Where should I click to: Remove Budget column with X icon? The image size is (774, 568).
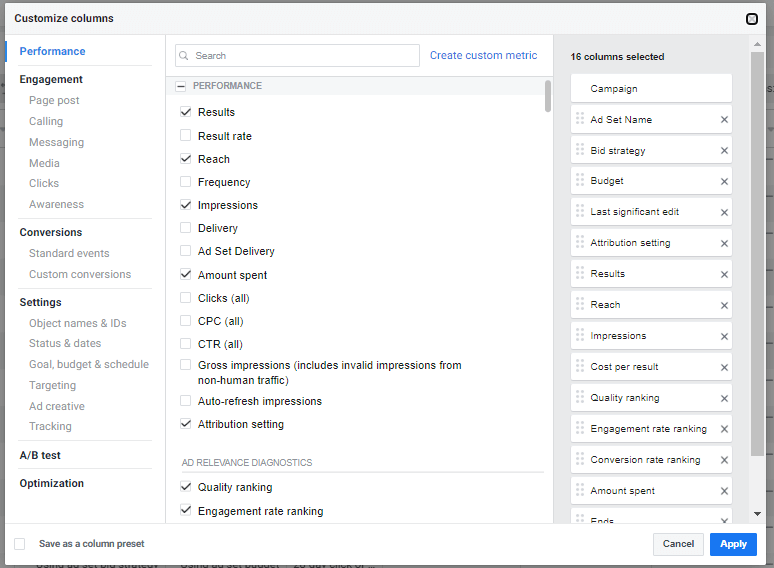(724, 181)
